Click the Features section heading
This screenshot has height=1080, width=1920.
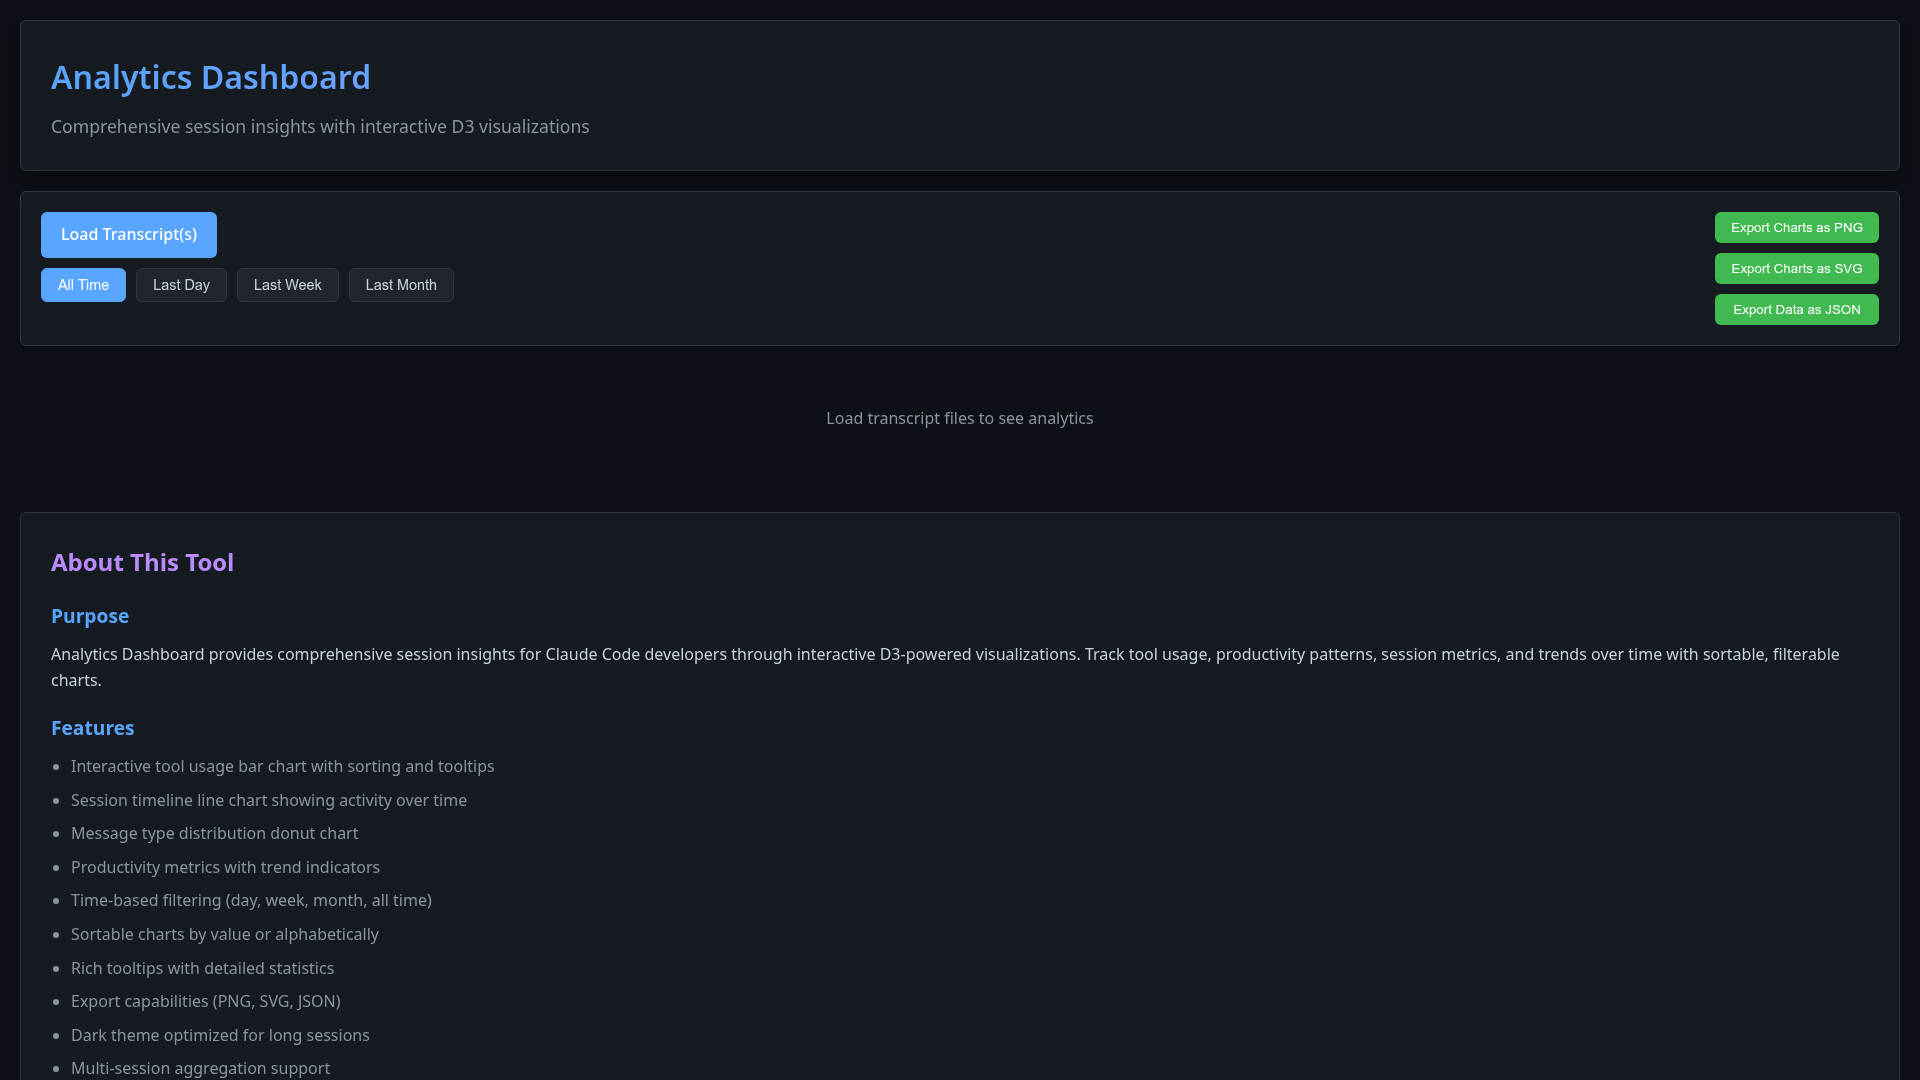(x=92, y=729)
